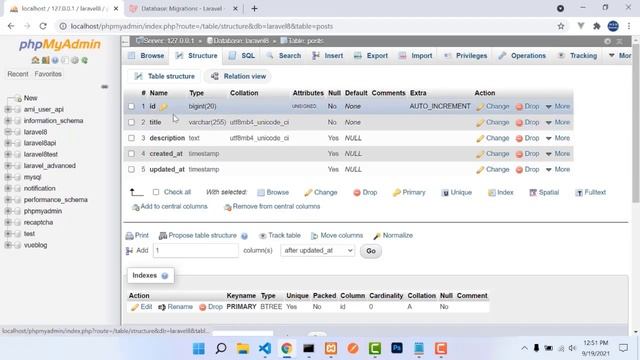Open the More dropdown for created_at row

[558, 153]
